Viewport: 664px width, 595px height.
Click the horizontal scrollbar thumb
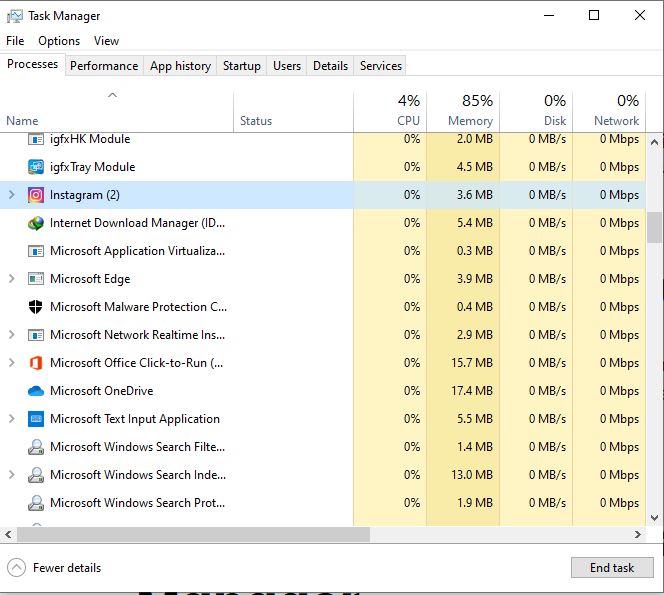[194, 534]
